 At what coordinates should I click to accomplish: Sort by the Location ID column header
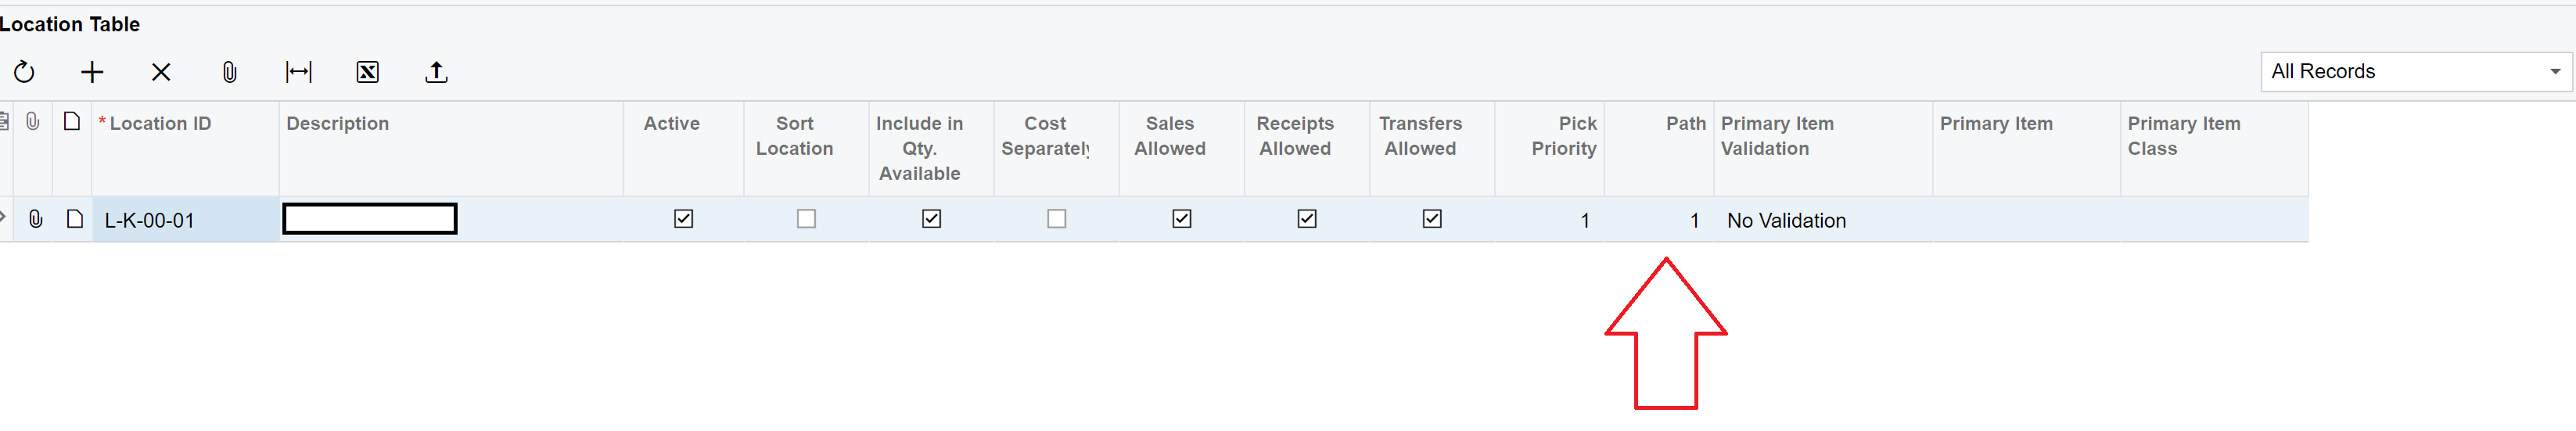click(x=160, y=124)
